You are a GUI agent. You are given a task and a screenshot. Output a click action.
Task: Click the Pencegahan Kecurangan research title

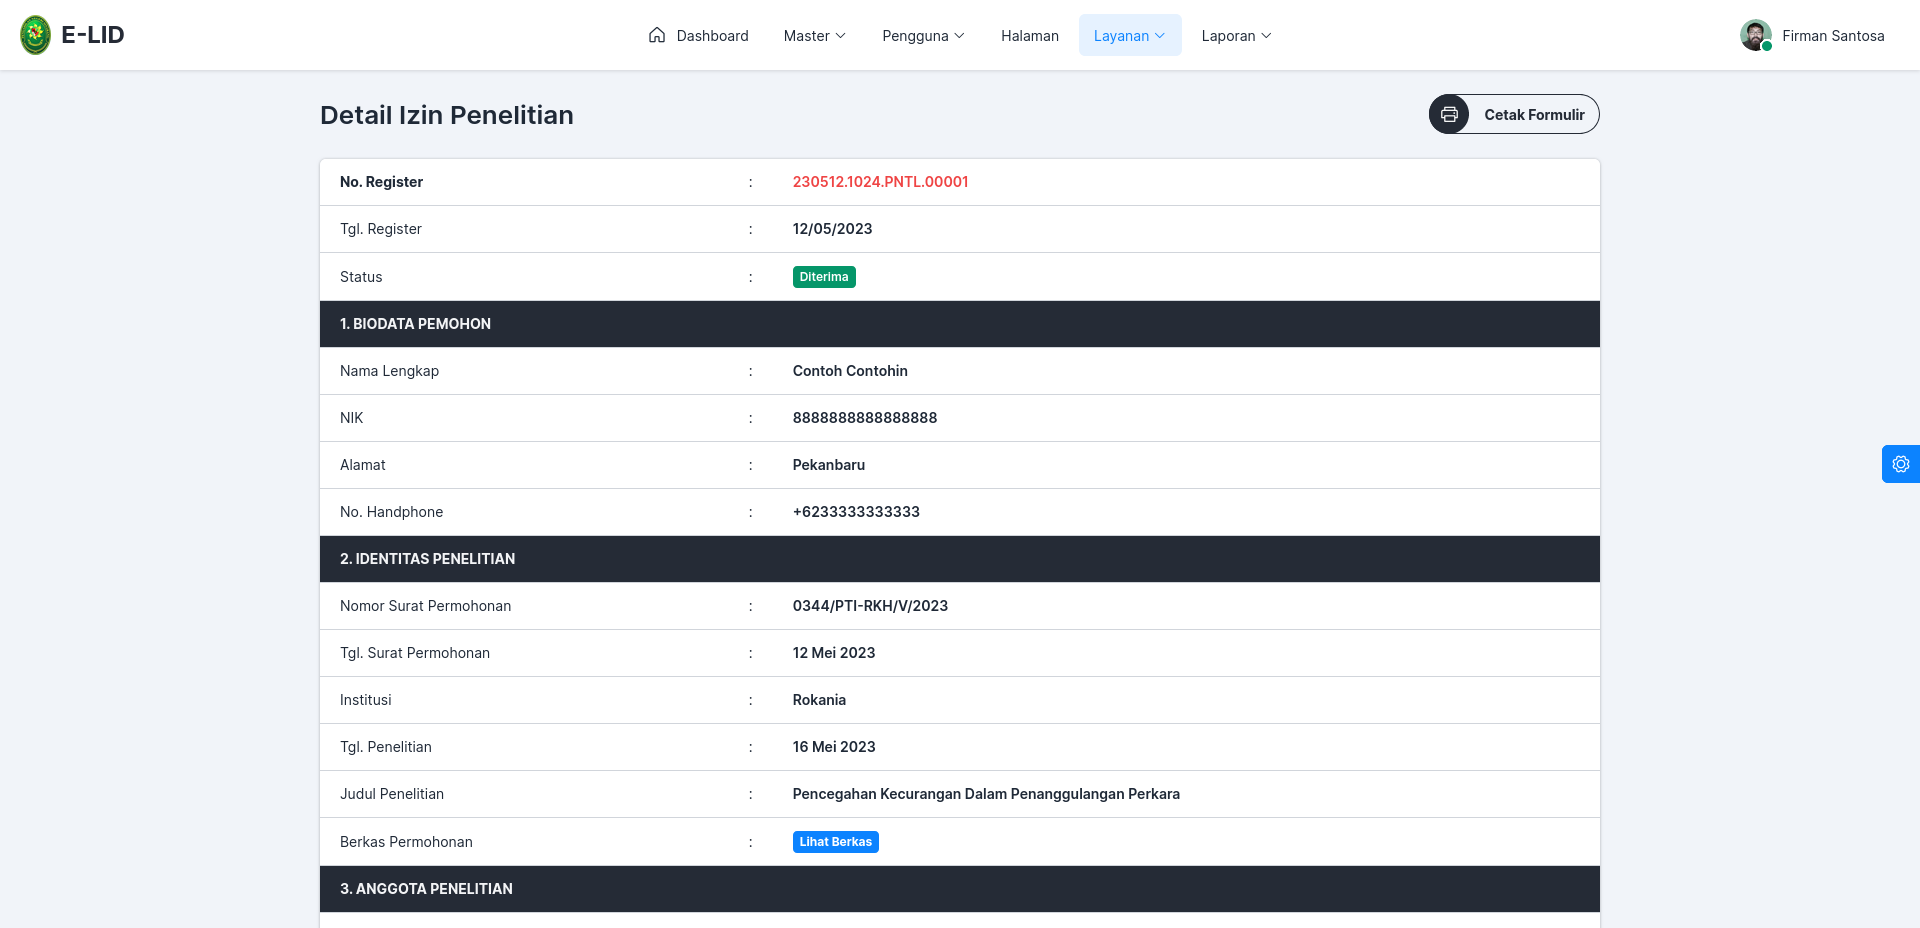click(986, 794)
